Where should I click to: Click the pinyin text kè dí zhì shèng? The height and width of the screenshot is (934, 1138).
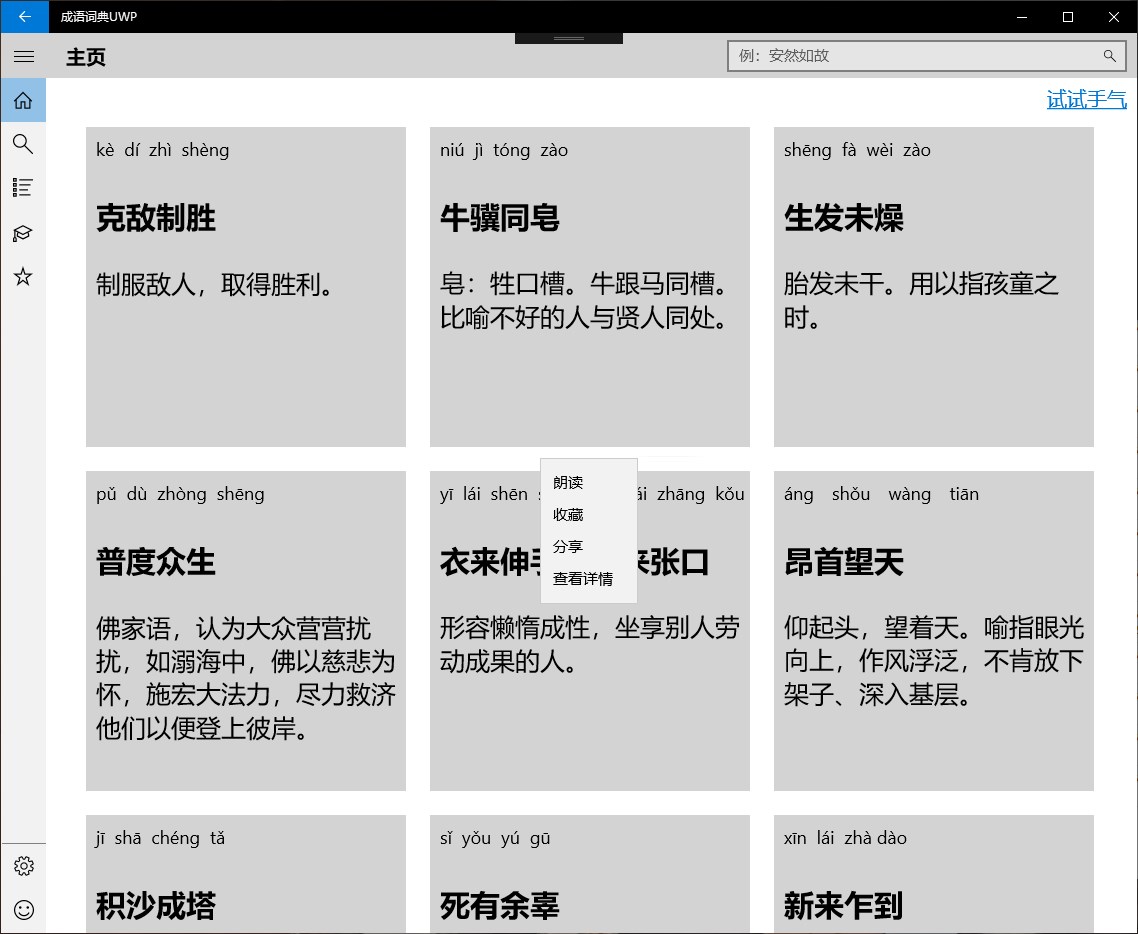163,150
